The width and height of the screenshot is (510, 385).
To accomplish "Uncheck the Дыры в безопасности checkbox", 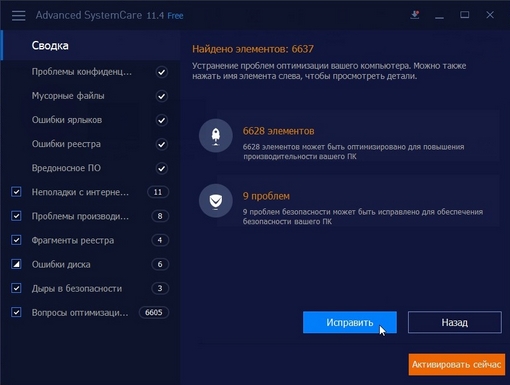I will (x=16, y=288).
